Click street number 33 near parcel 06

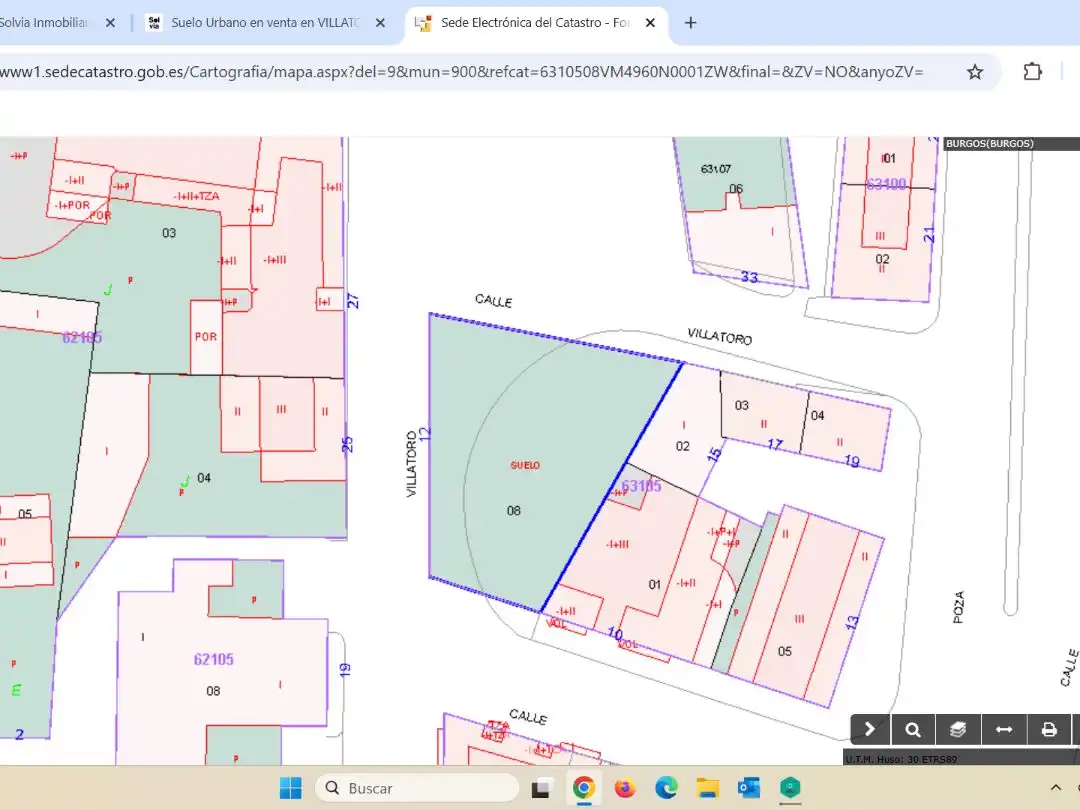tap(749, 277)
